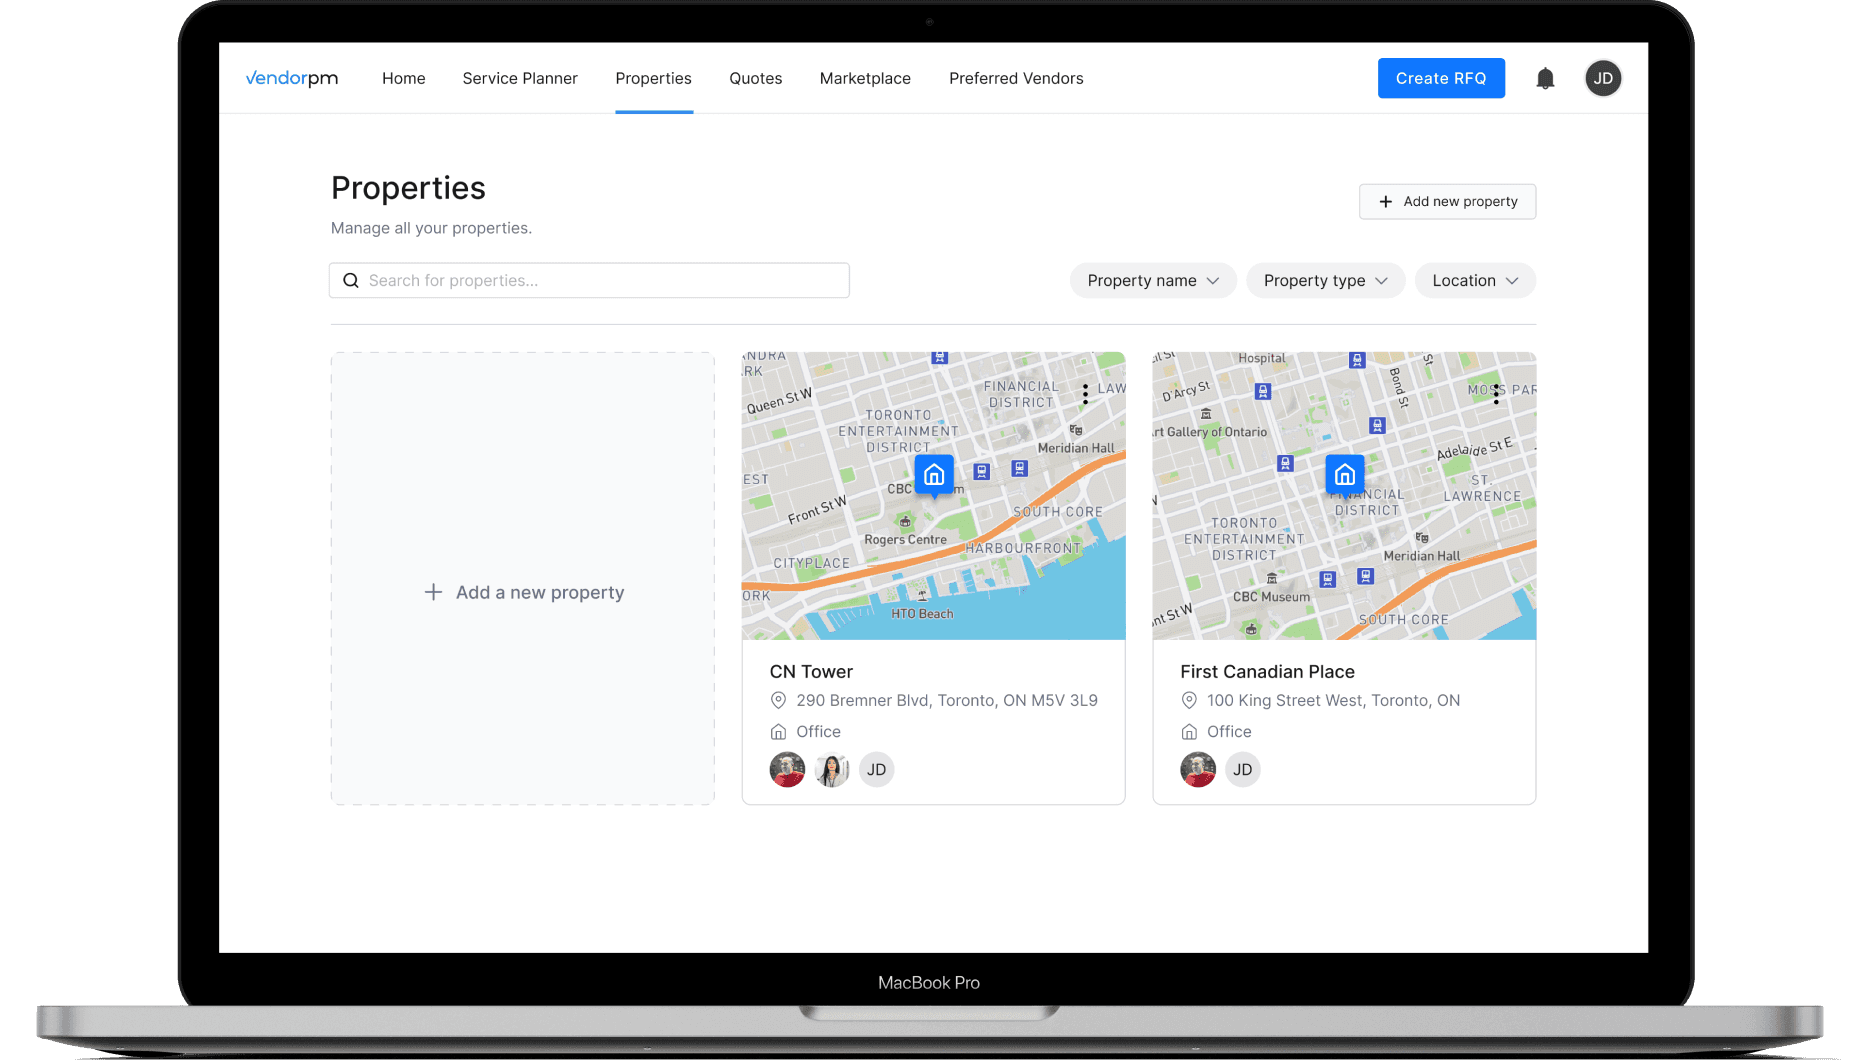Click the Add new property button
The width and height of the screenshot is (1854, 1062).
[x=1447, y=202]
